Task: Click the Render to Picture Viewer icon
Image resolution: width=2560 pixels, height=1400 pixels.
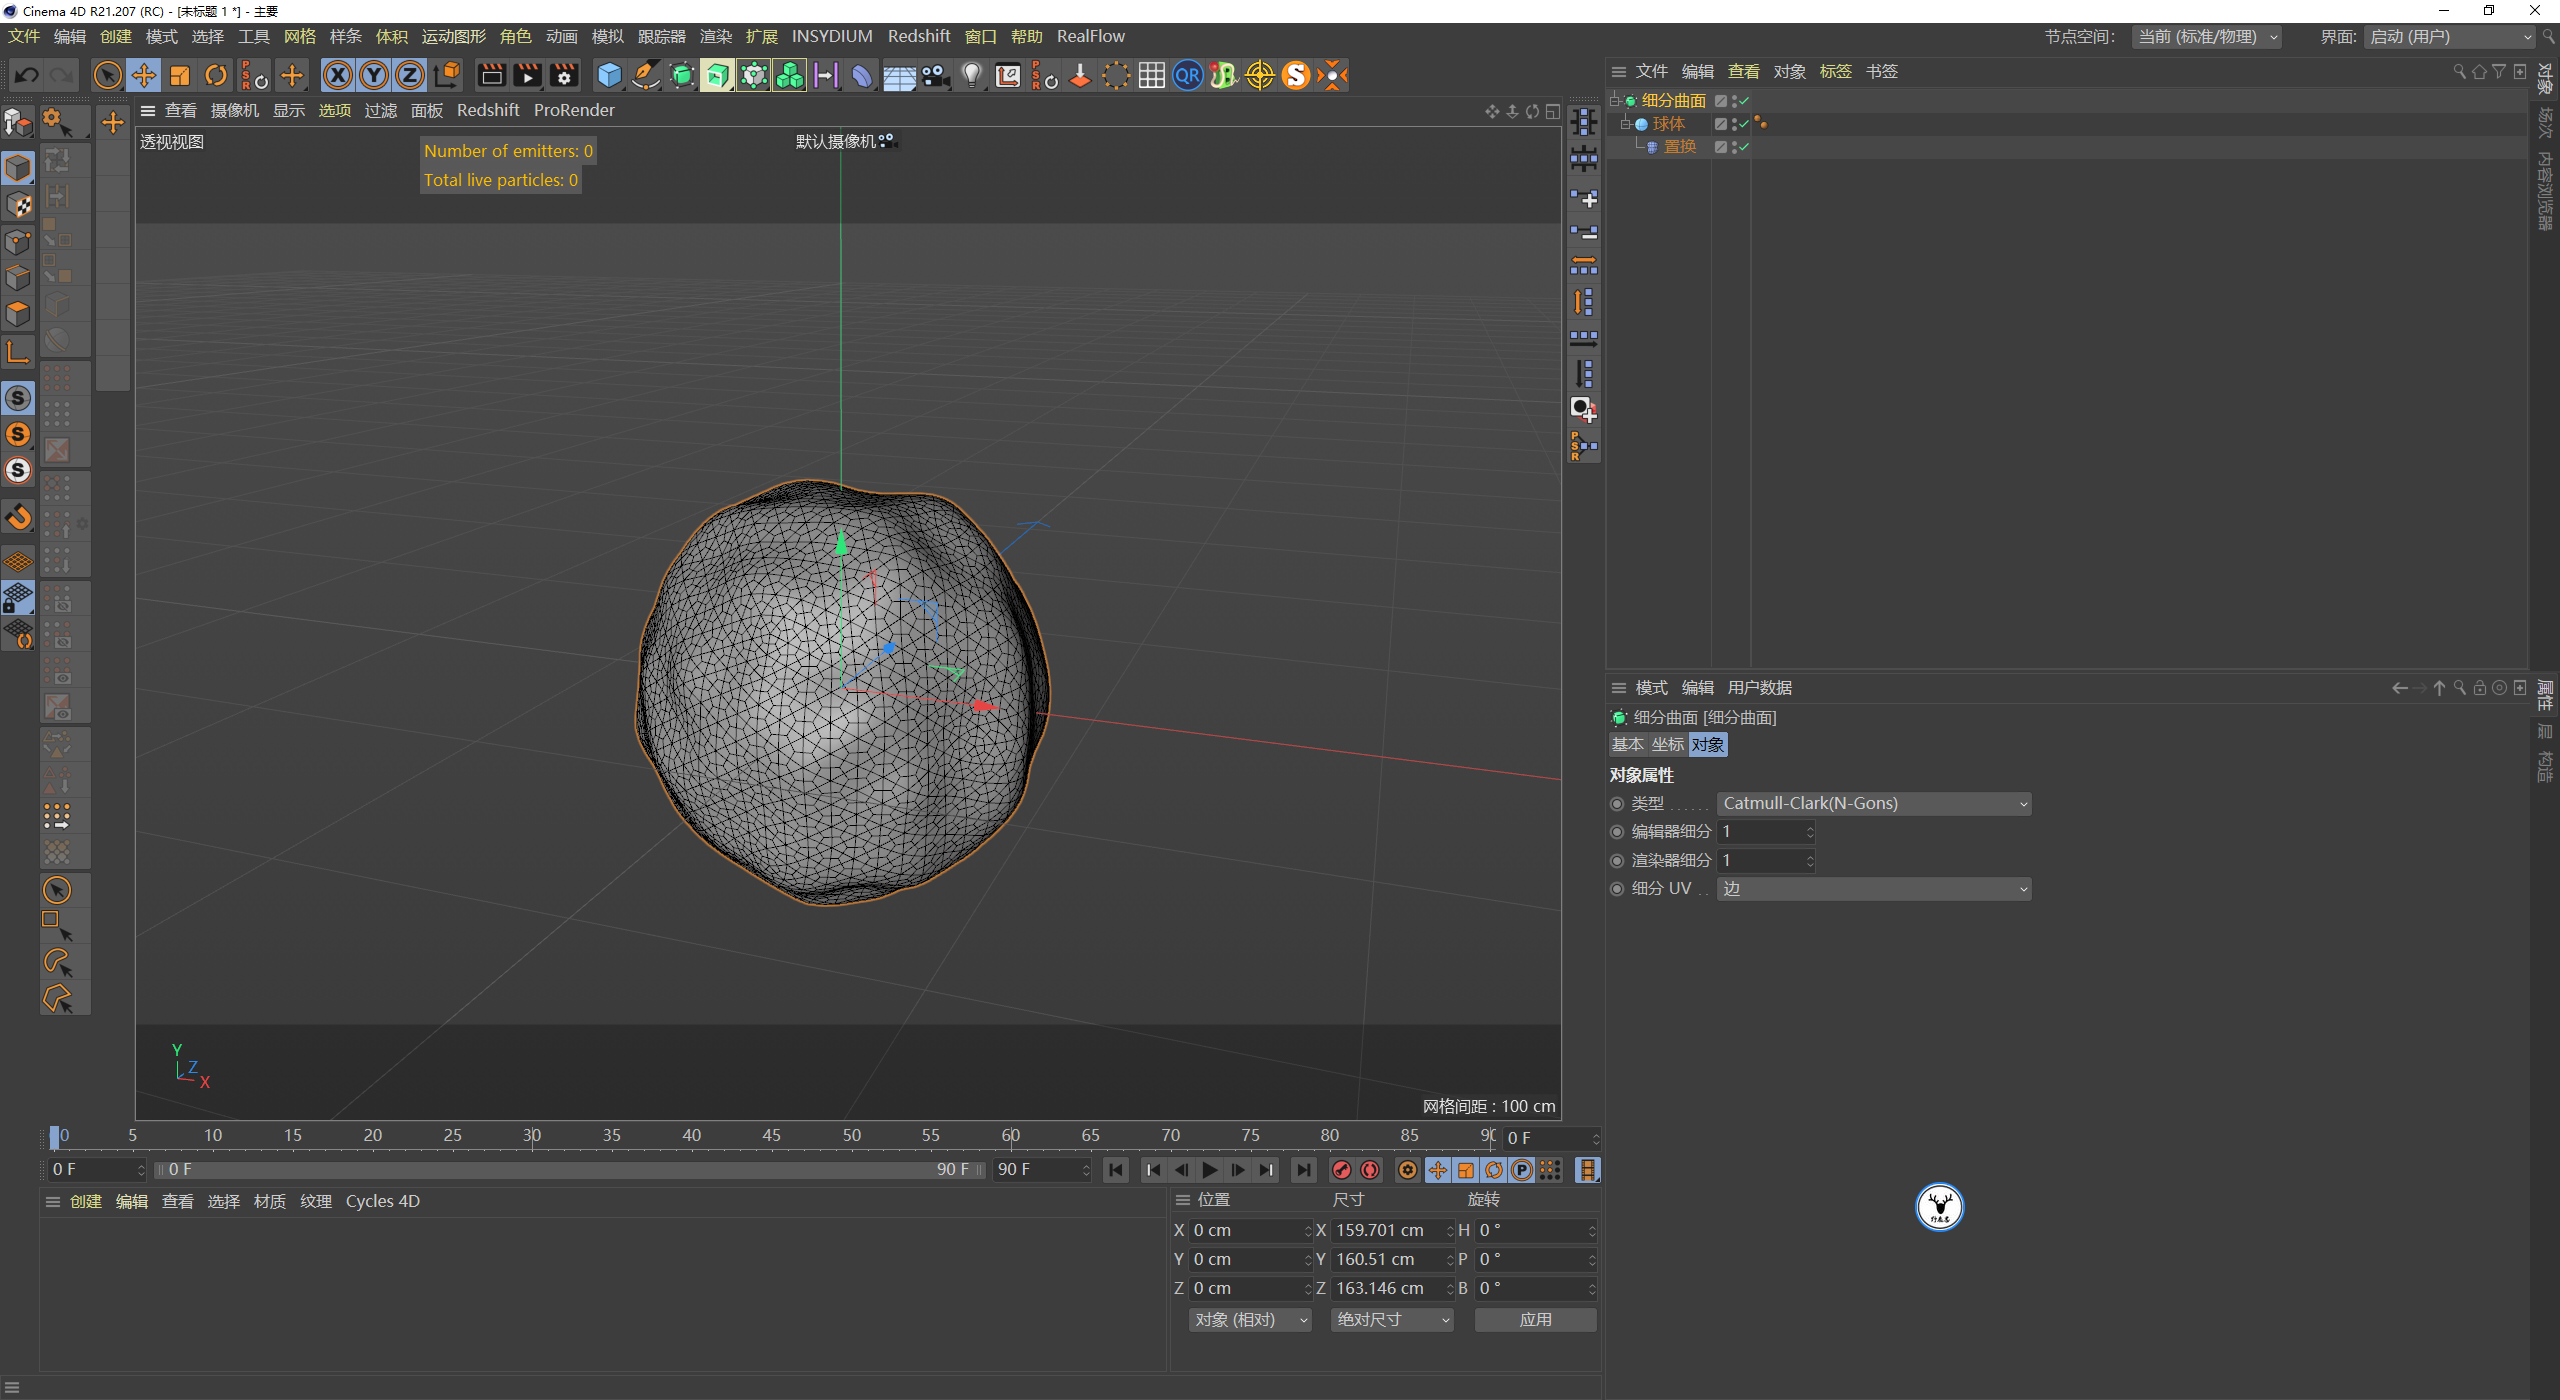Action: click(x=527, y=76)
